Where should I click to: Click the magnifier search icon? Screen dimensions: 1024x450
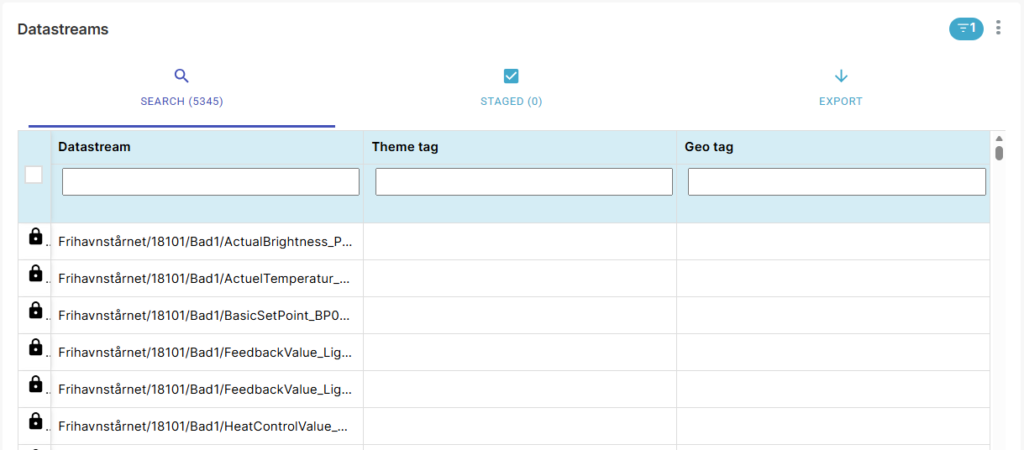(x=181, y=76)
